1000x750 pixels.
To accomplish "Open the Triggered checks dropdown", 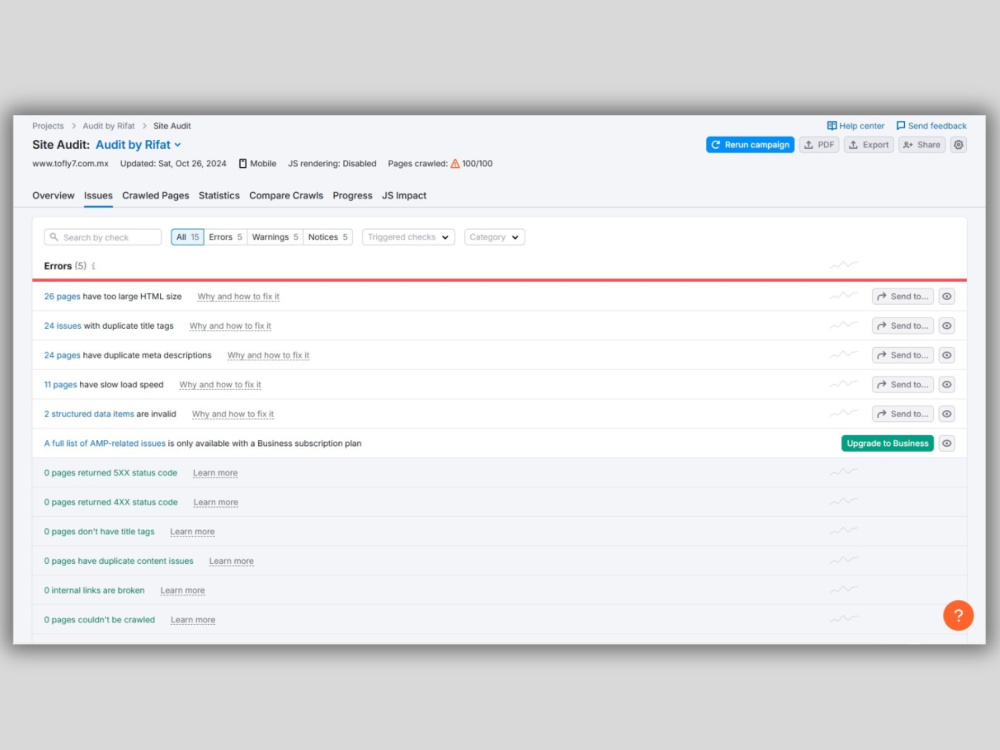I will [x=408, y=237].
